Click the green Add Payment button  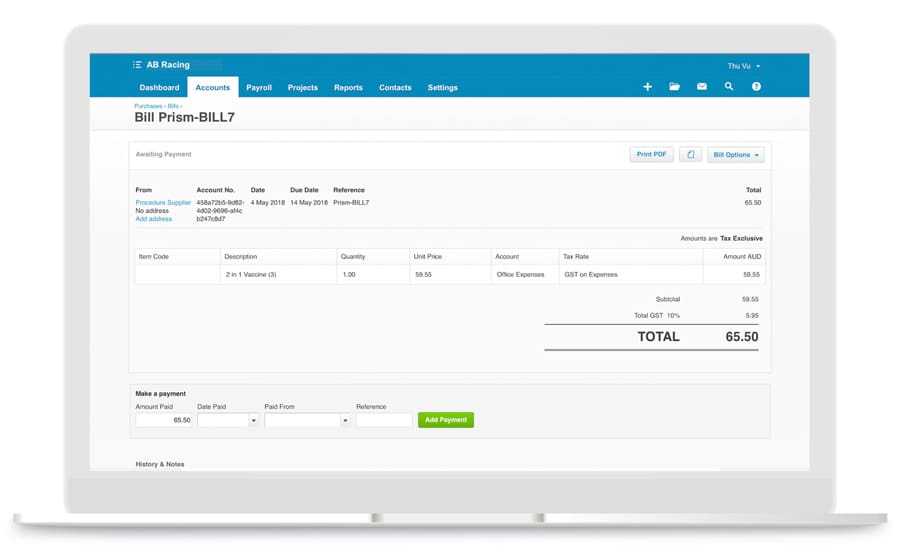coord(446,420)
